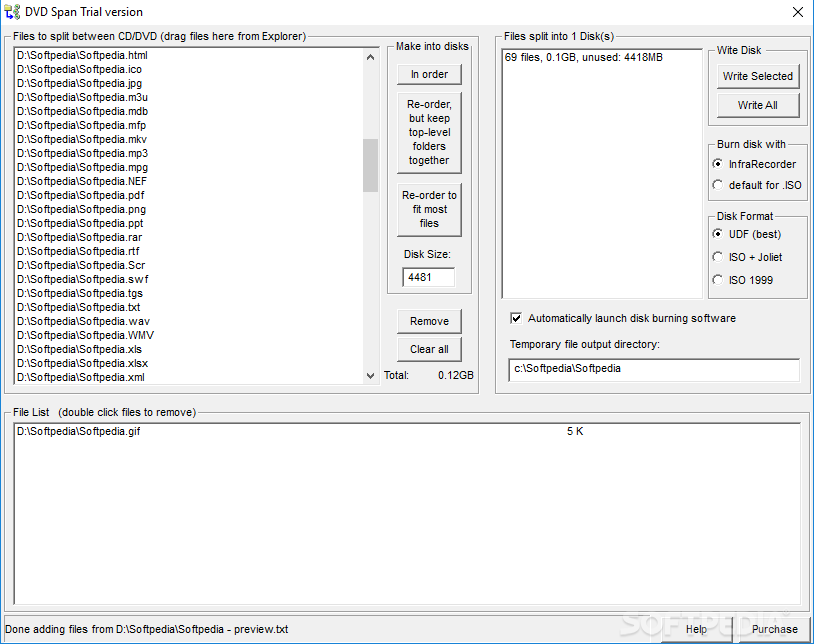Open Help from the bottom bar
Screen dimensions: 814x644
point(696,629)
